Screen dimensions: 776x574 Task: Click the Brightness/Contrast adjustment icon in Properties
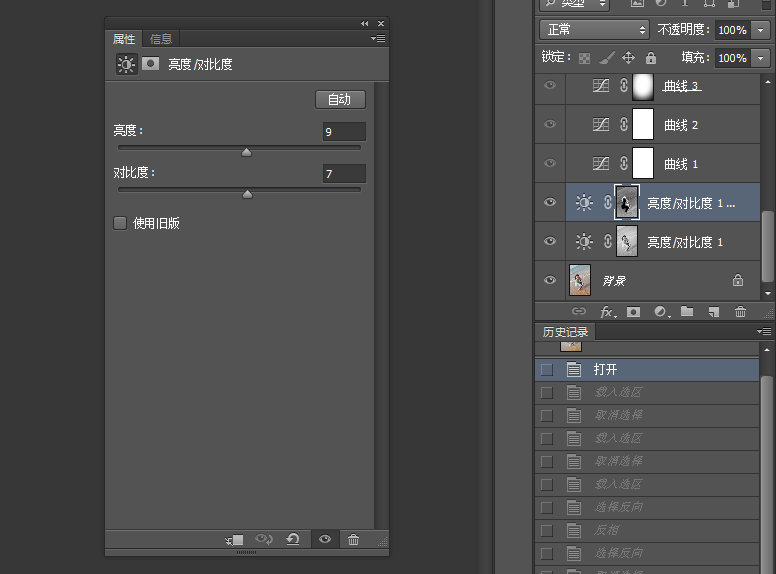(126, 64)
